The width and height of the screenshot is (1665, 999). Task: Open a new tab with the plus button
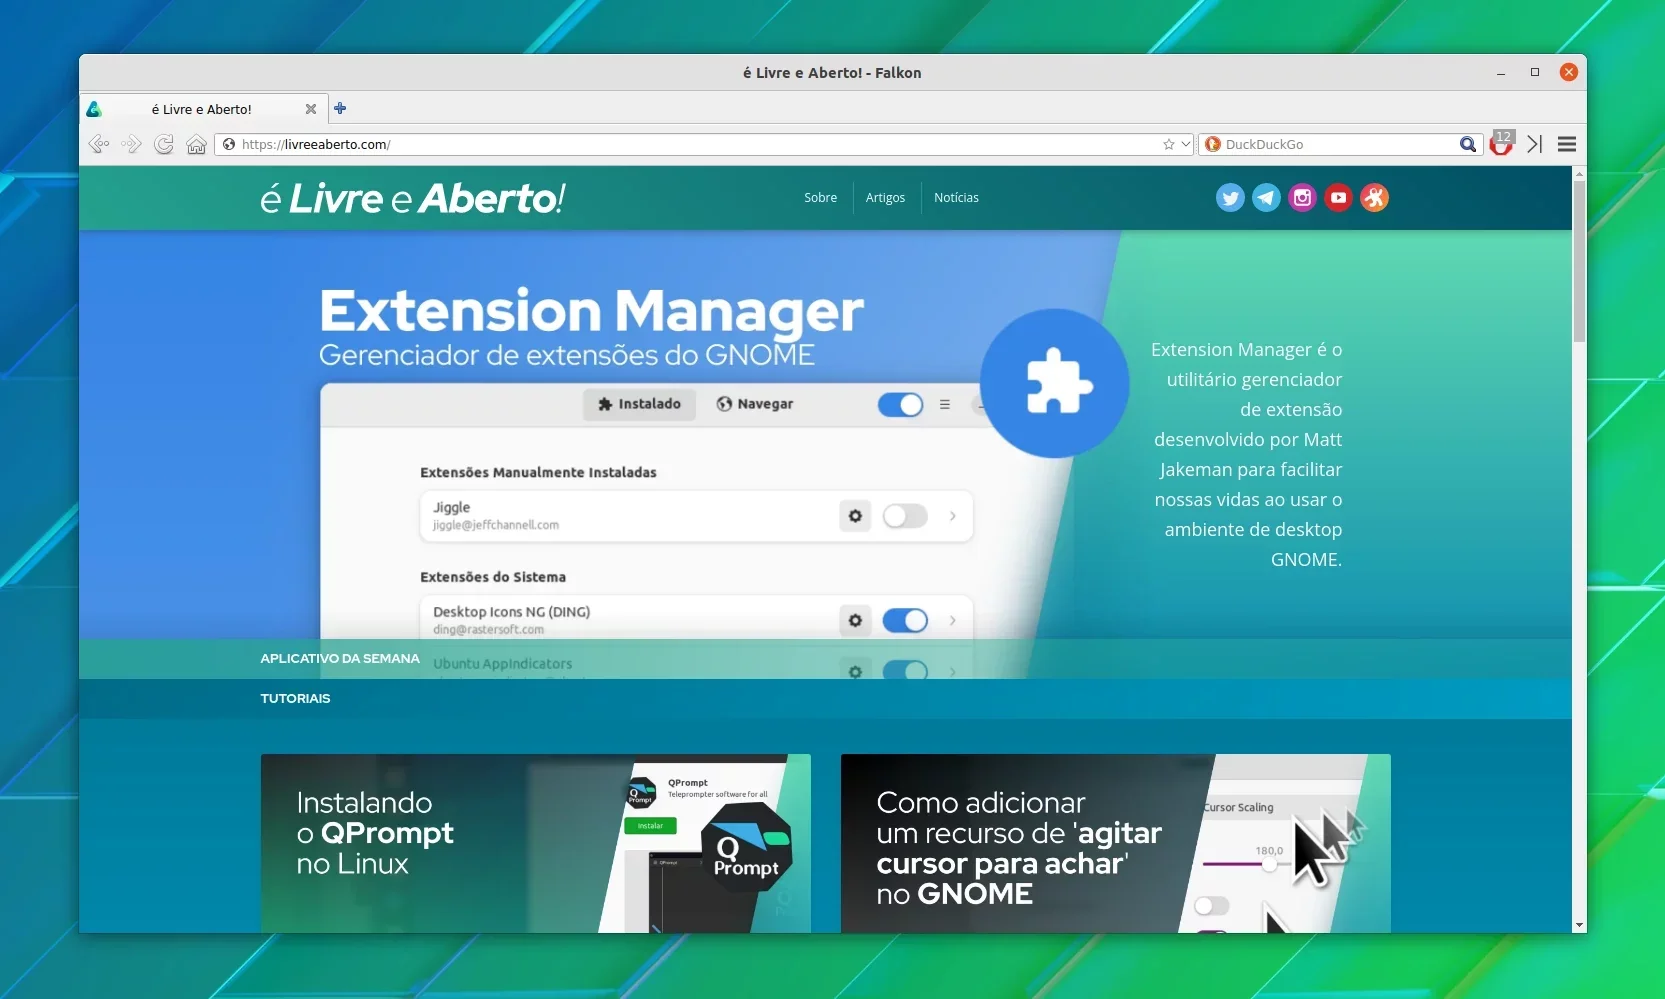pyautogui.click(x=340, y=108)
